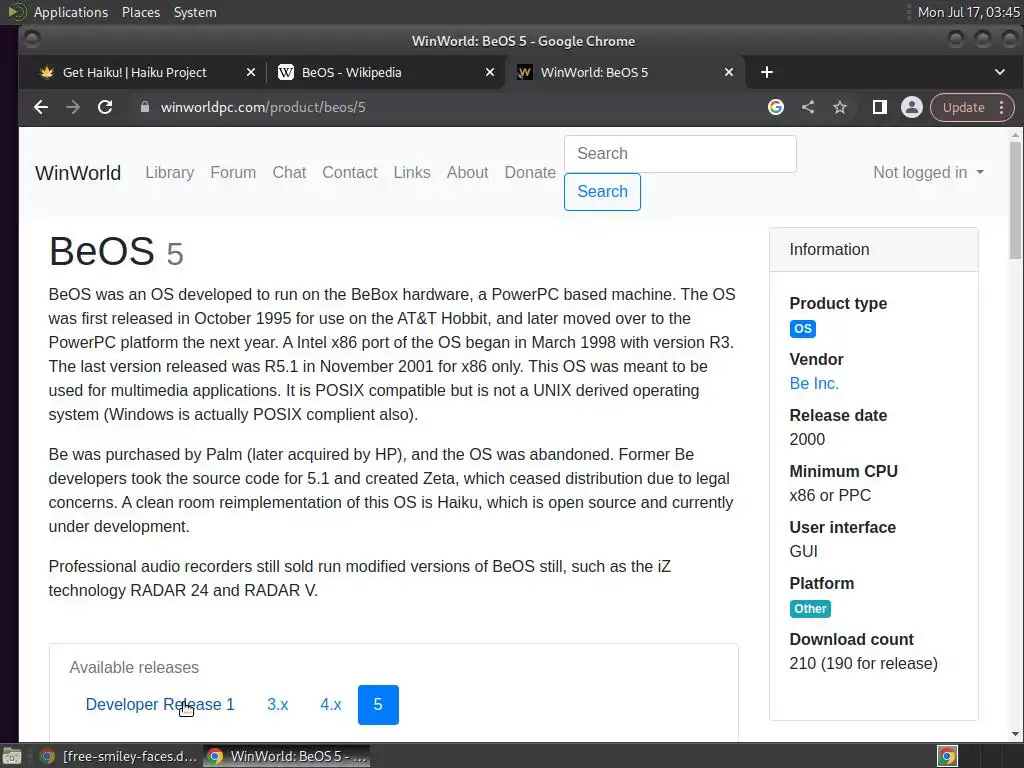Click the desktop menu logo beside Applications

(x=17, y=12)
